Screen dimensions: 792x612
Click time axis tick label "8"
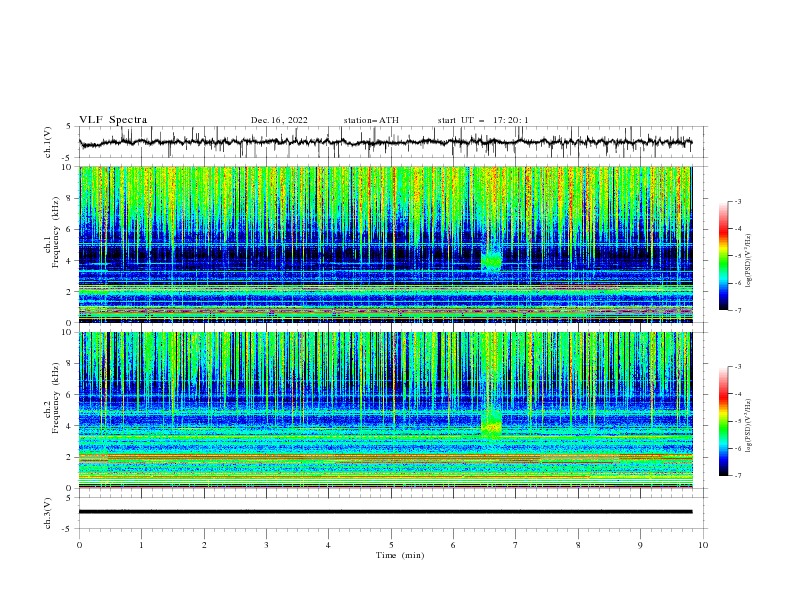tap(578, 545)
